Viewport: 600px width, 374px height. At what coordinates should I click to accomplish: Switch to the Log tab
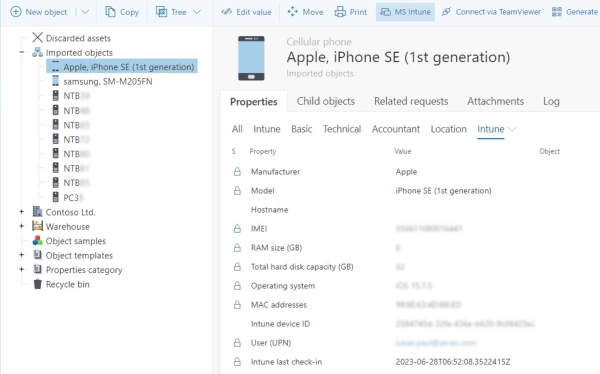tap(551, 101)
